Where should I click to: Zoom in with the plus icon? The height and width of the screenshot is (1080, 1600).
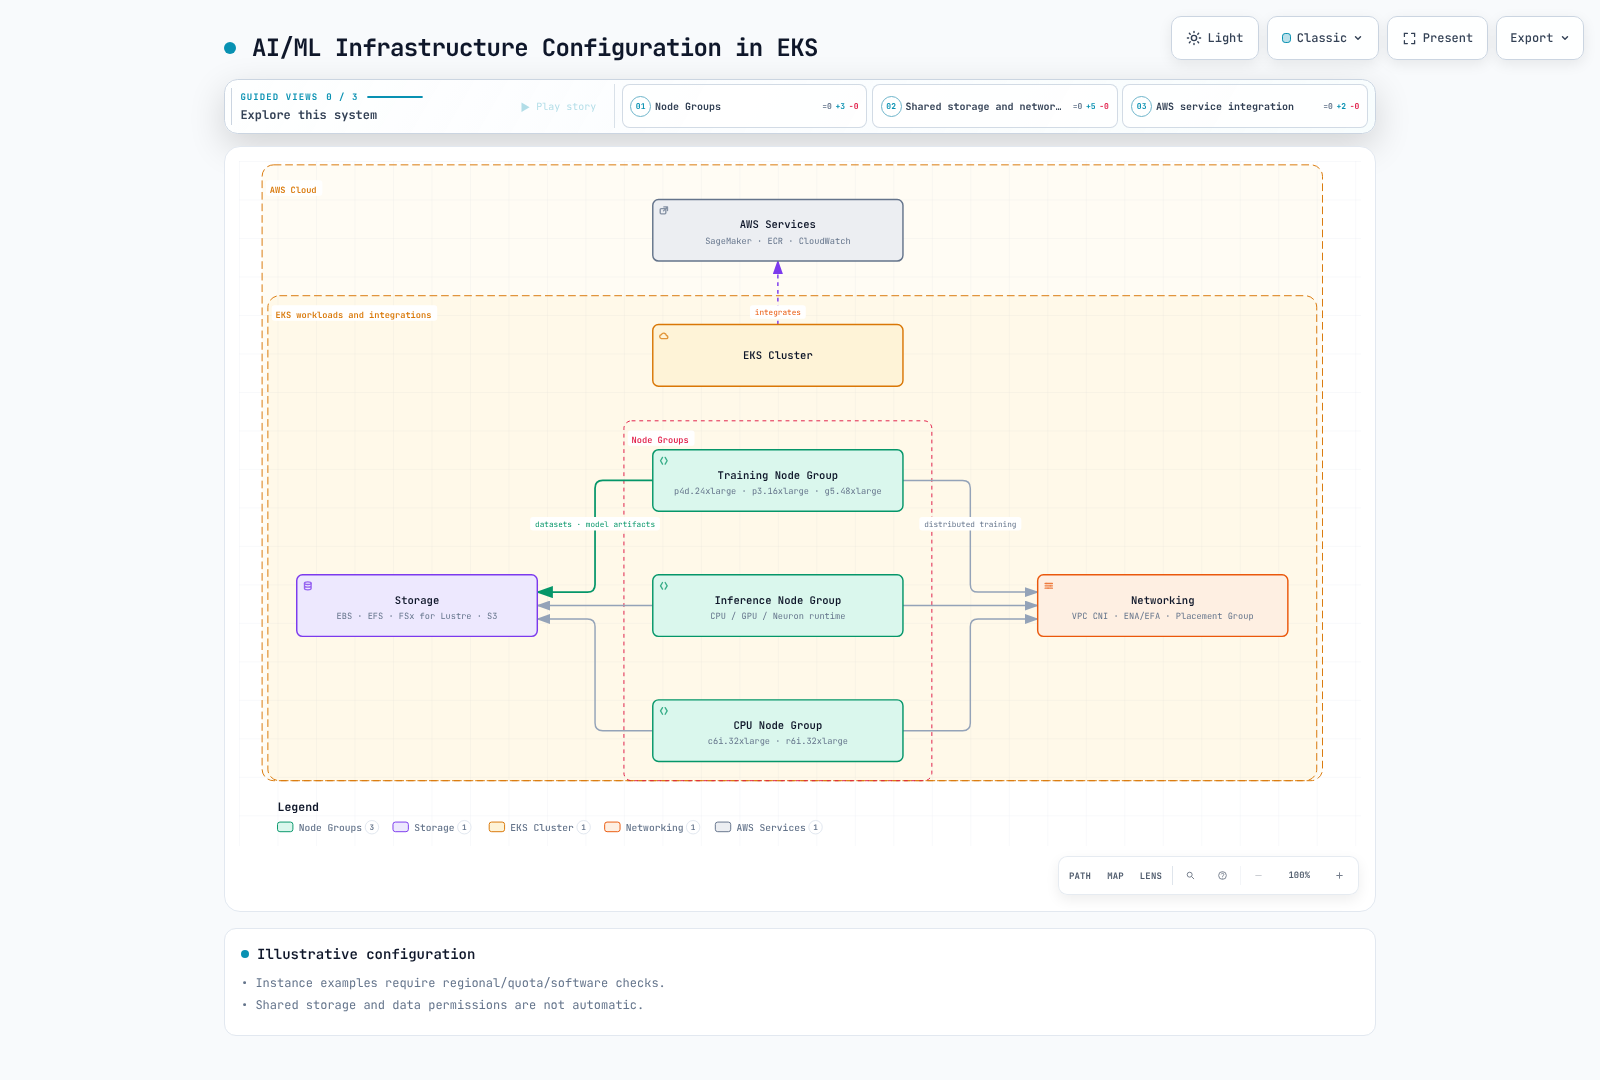(x=1339, y=876)
